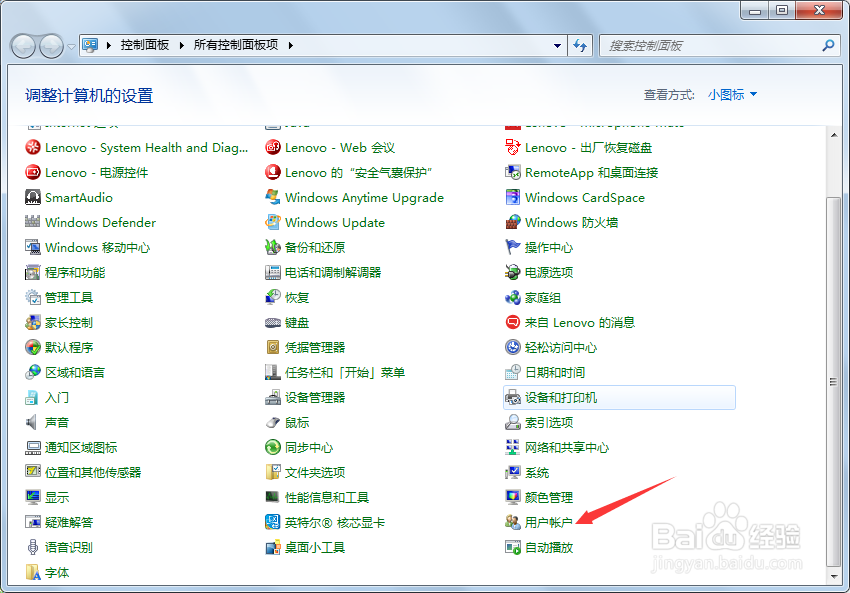Open RemoteApp 和桌面连接 item
850x593 pixels.
582,172
